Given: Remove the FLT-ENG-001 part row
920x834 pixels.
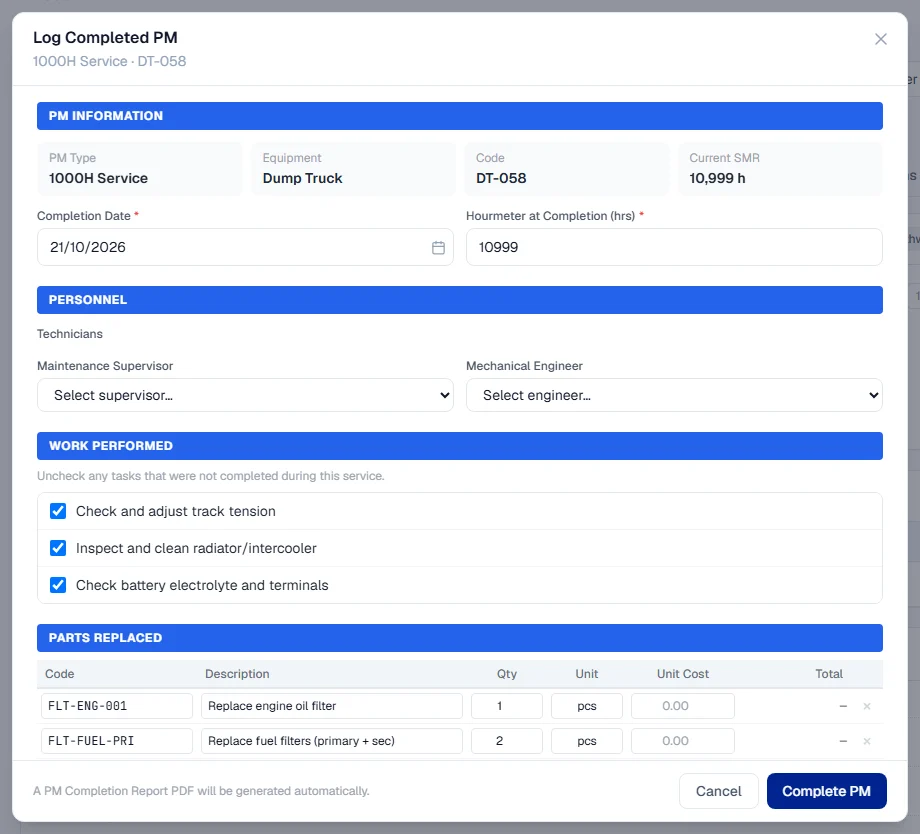Looking at the screenshot, I should 867,706.
